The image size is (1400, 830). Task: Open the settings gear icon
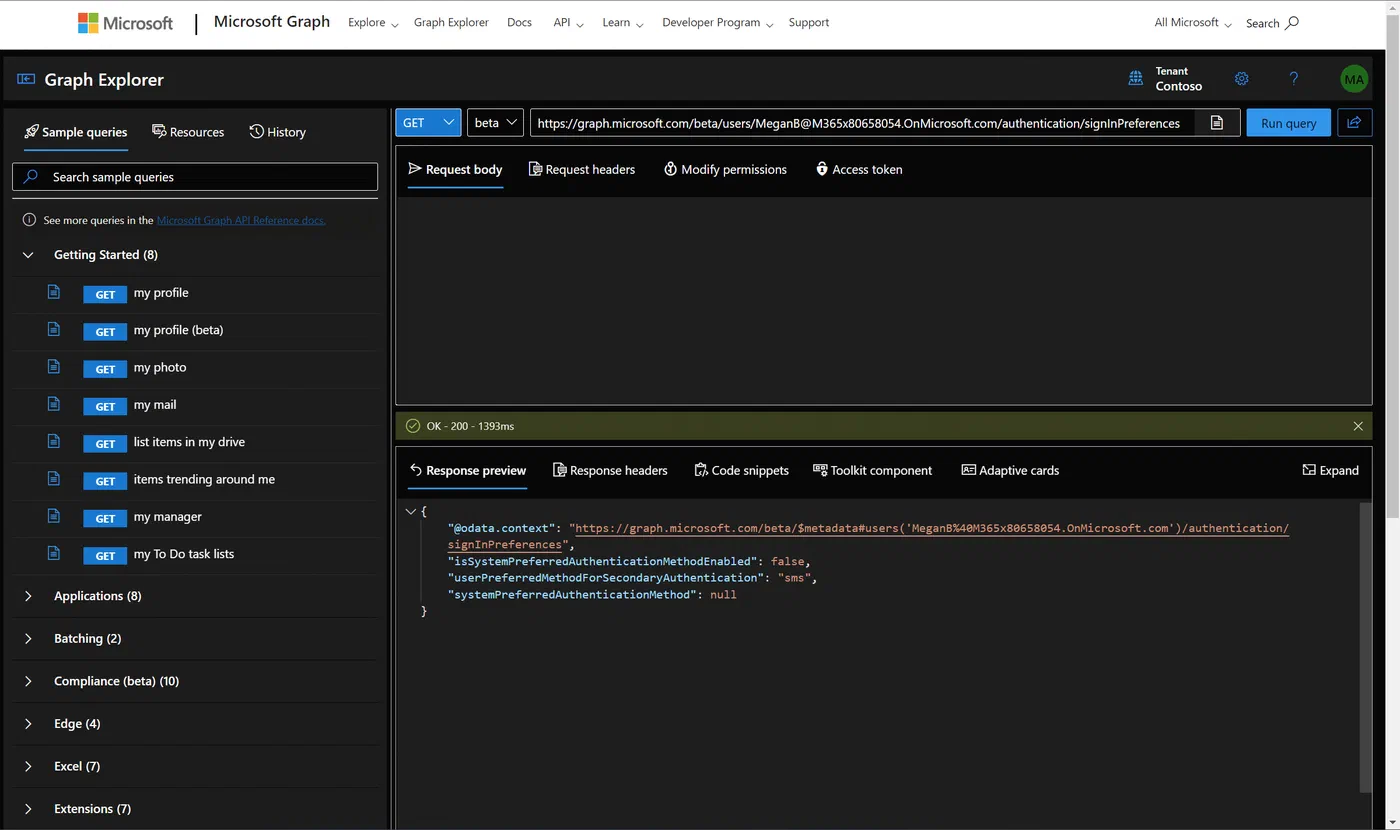[1241, 78]
